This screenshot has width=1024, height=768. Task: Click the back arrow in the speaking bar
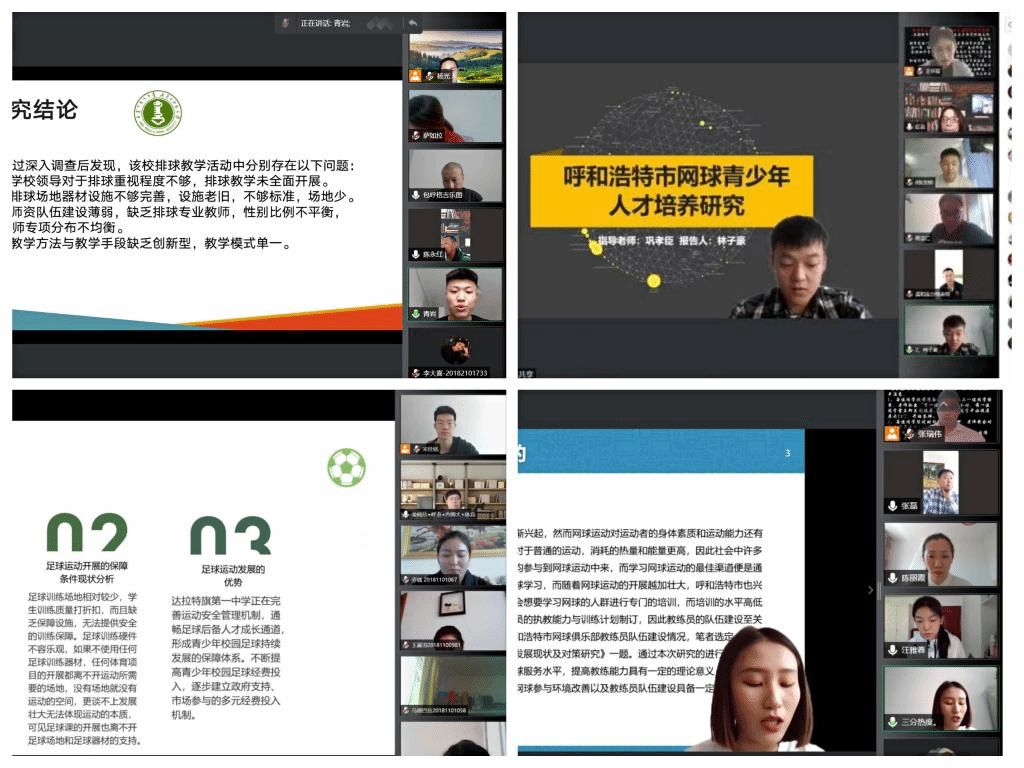pyautogui.click(x=413, y=23)
